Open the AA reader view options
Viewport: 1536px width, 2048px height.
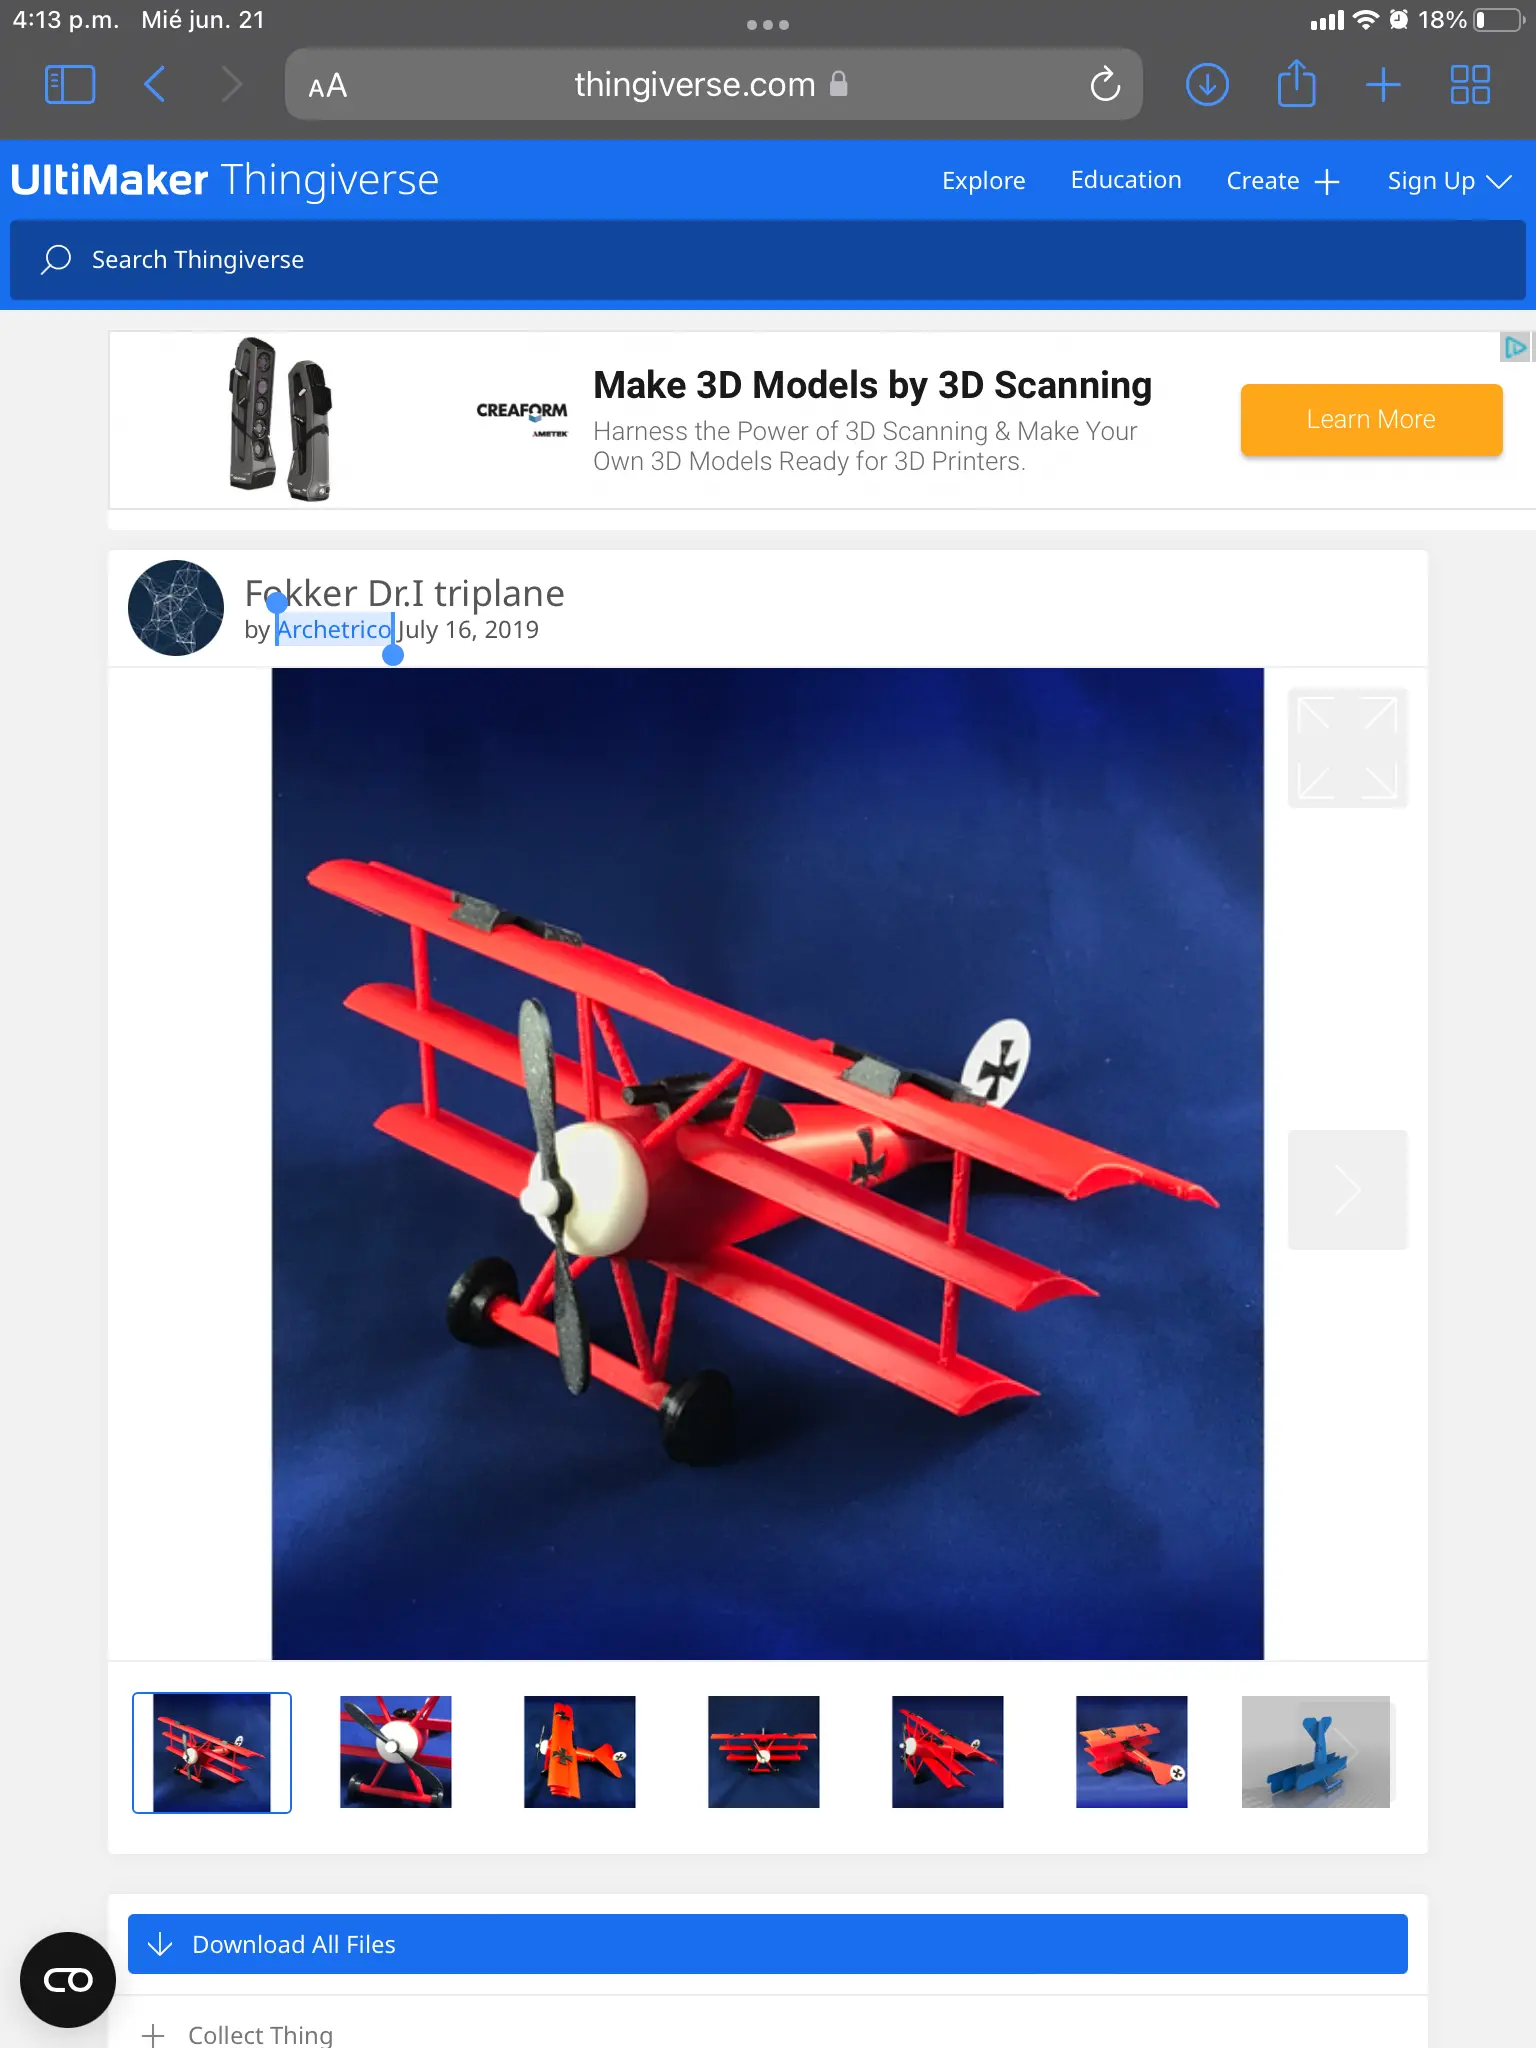click(x=328, y=86)
